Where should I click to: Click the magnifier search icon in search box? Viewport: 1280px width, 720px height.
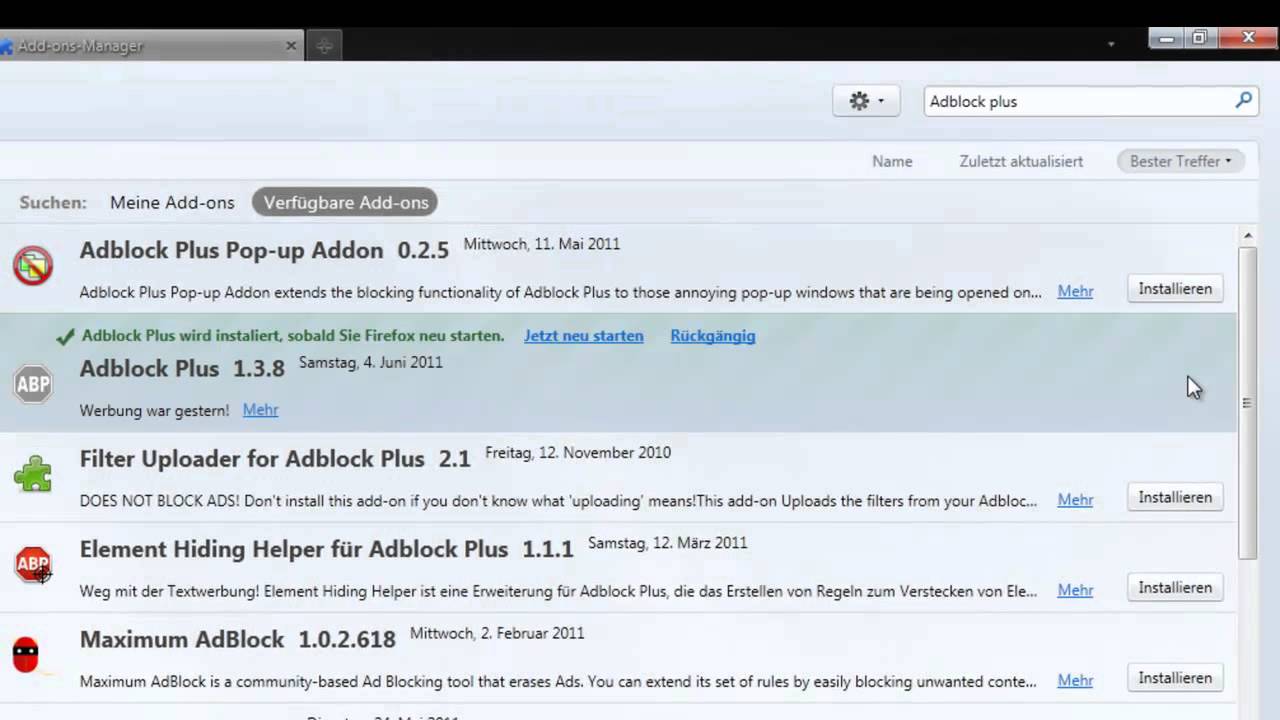coord(1243,100)
